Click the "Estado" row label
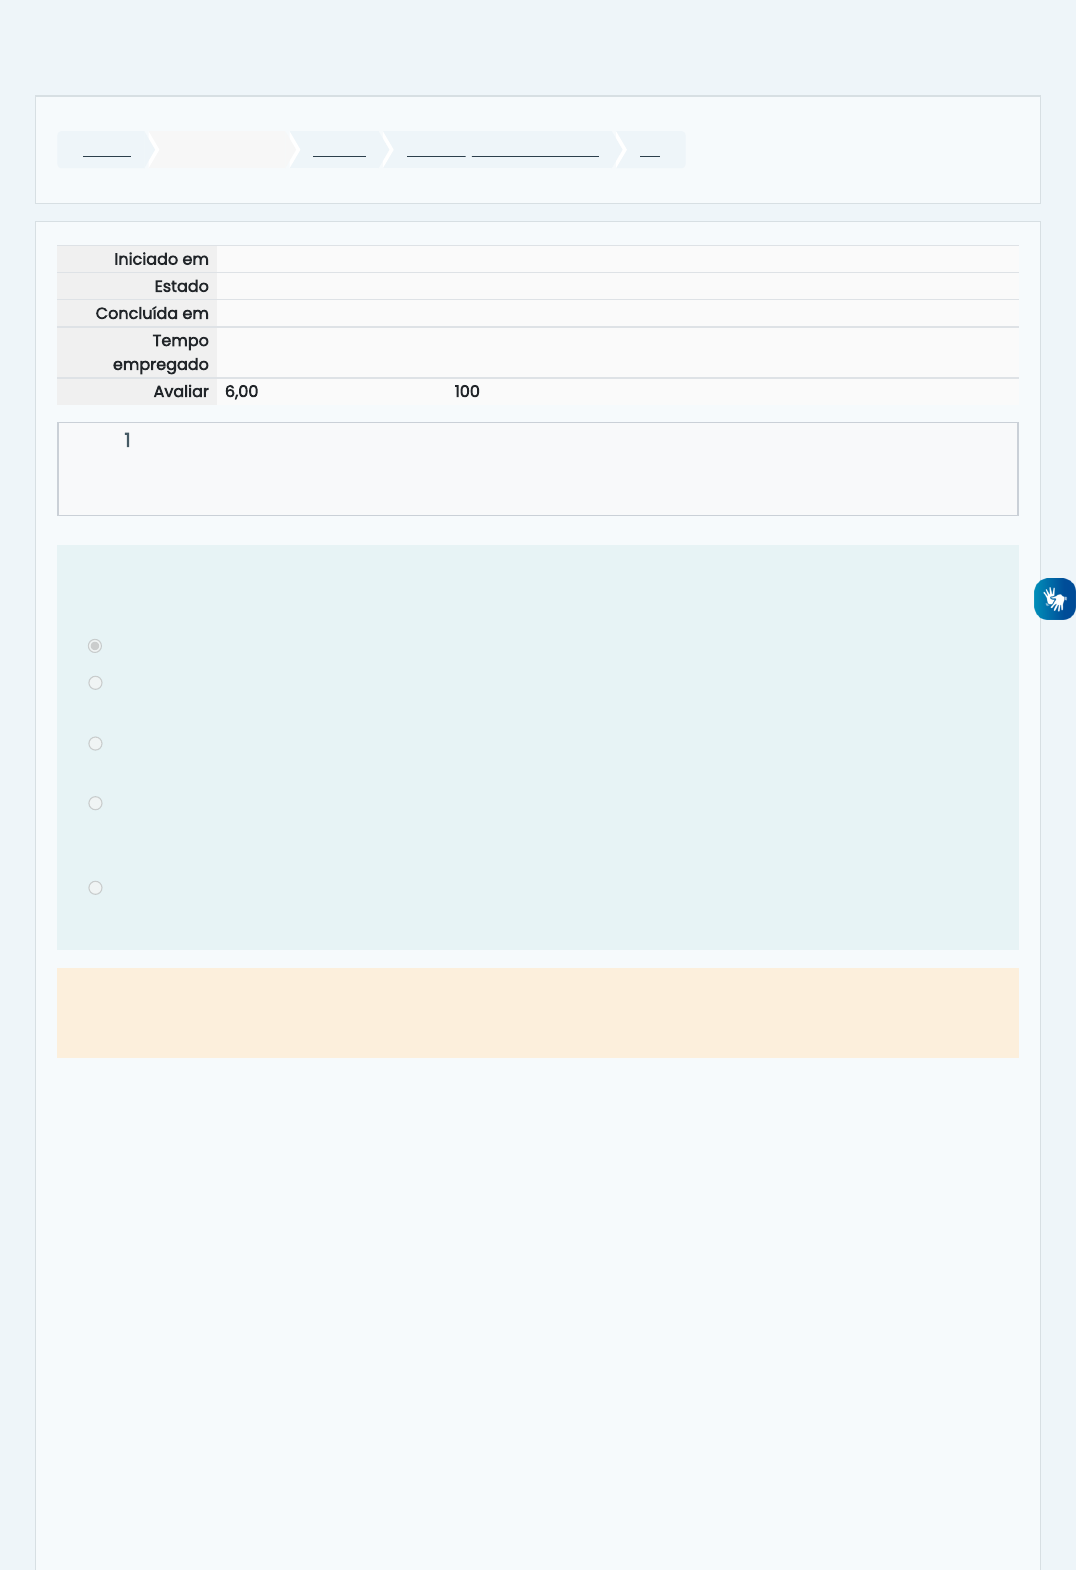Screen dimensions: 1076x1570 pos(181,286)
